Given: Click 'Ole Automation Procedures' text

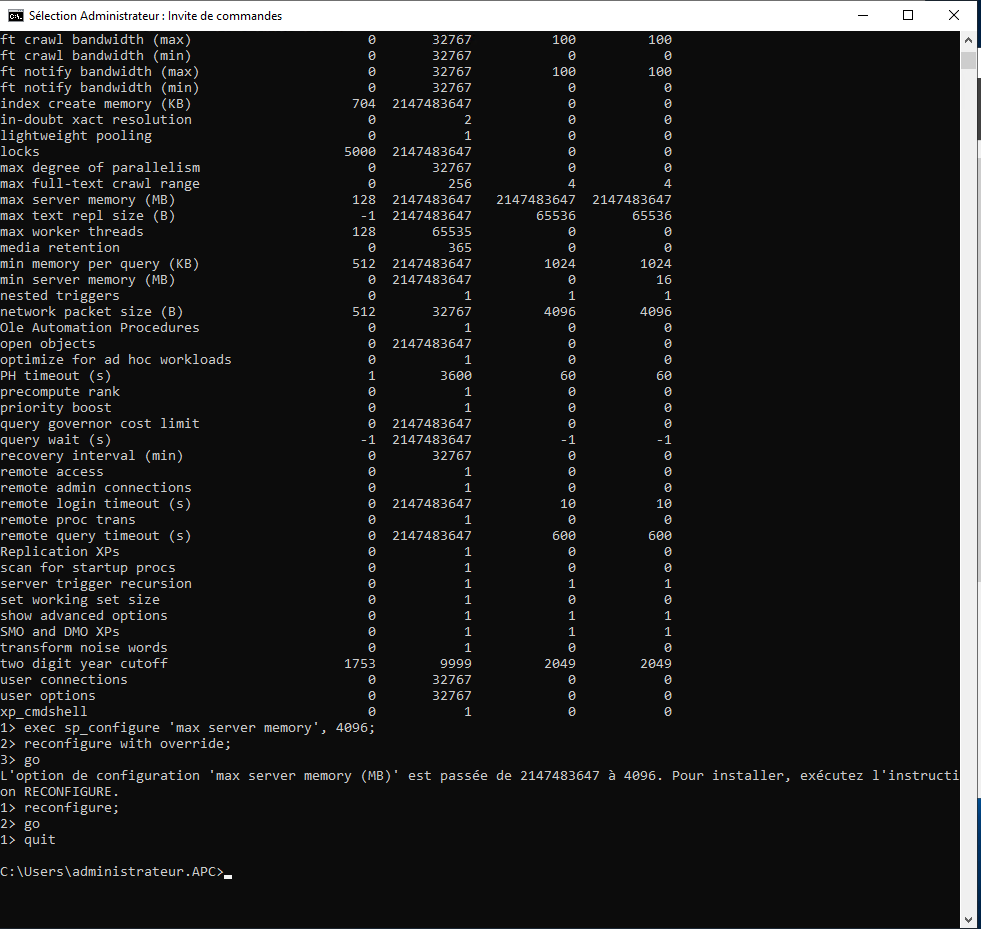Looking at the screenshot, I should pyautogui.click(x=99, y=327).
